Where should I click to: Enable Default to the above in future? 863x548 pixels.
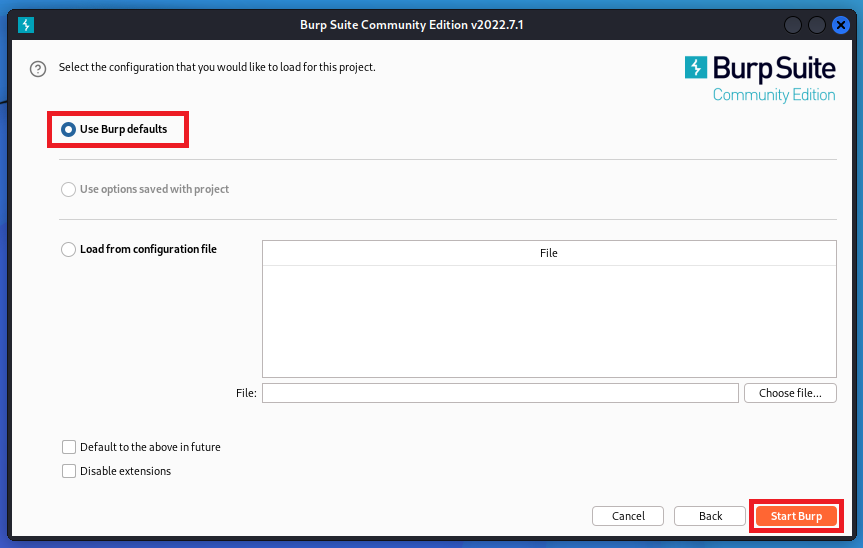click(69, 447)
